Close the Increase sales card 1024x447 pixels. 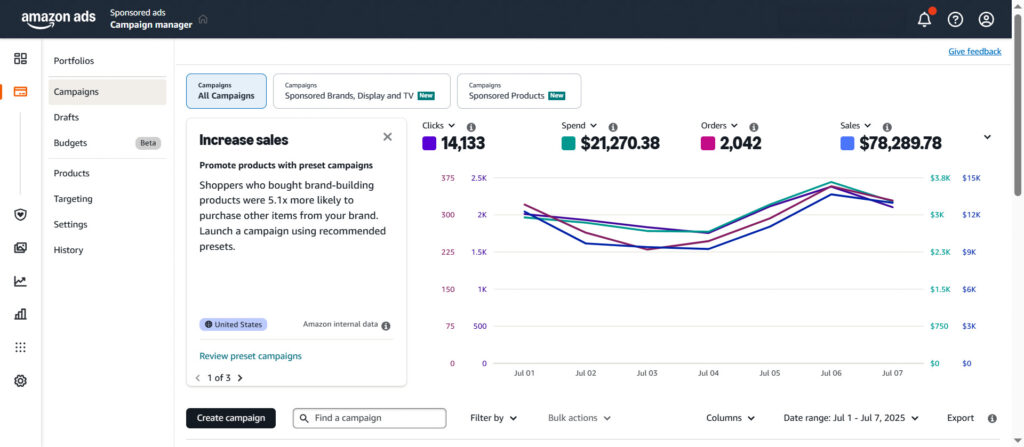click(387, 137)
